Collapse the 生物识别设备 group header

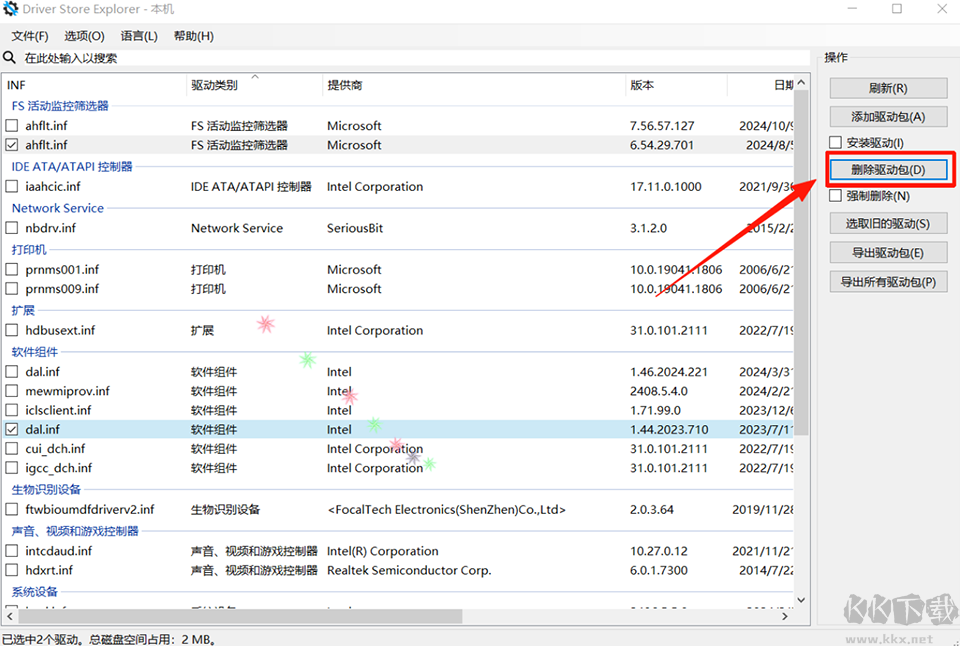(46, 489)
